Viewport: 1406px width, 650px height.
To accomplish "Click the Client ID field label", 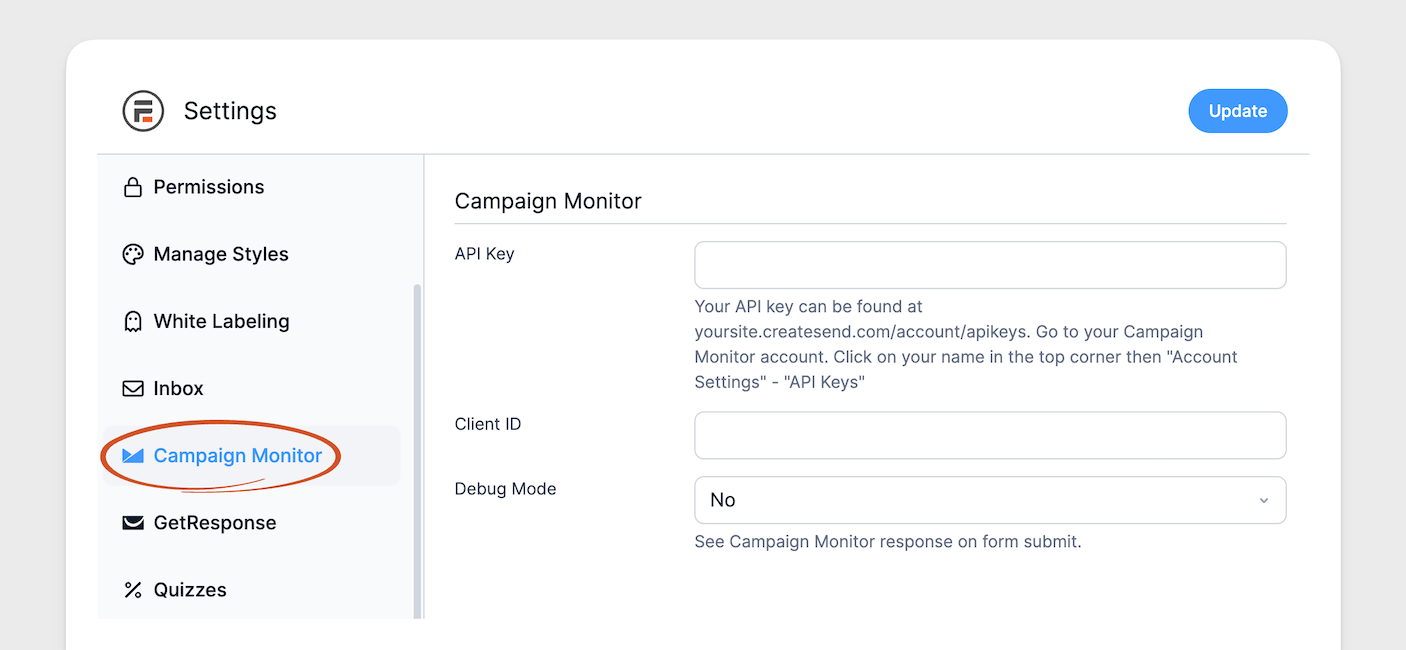I will pos(488,424).
